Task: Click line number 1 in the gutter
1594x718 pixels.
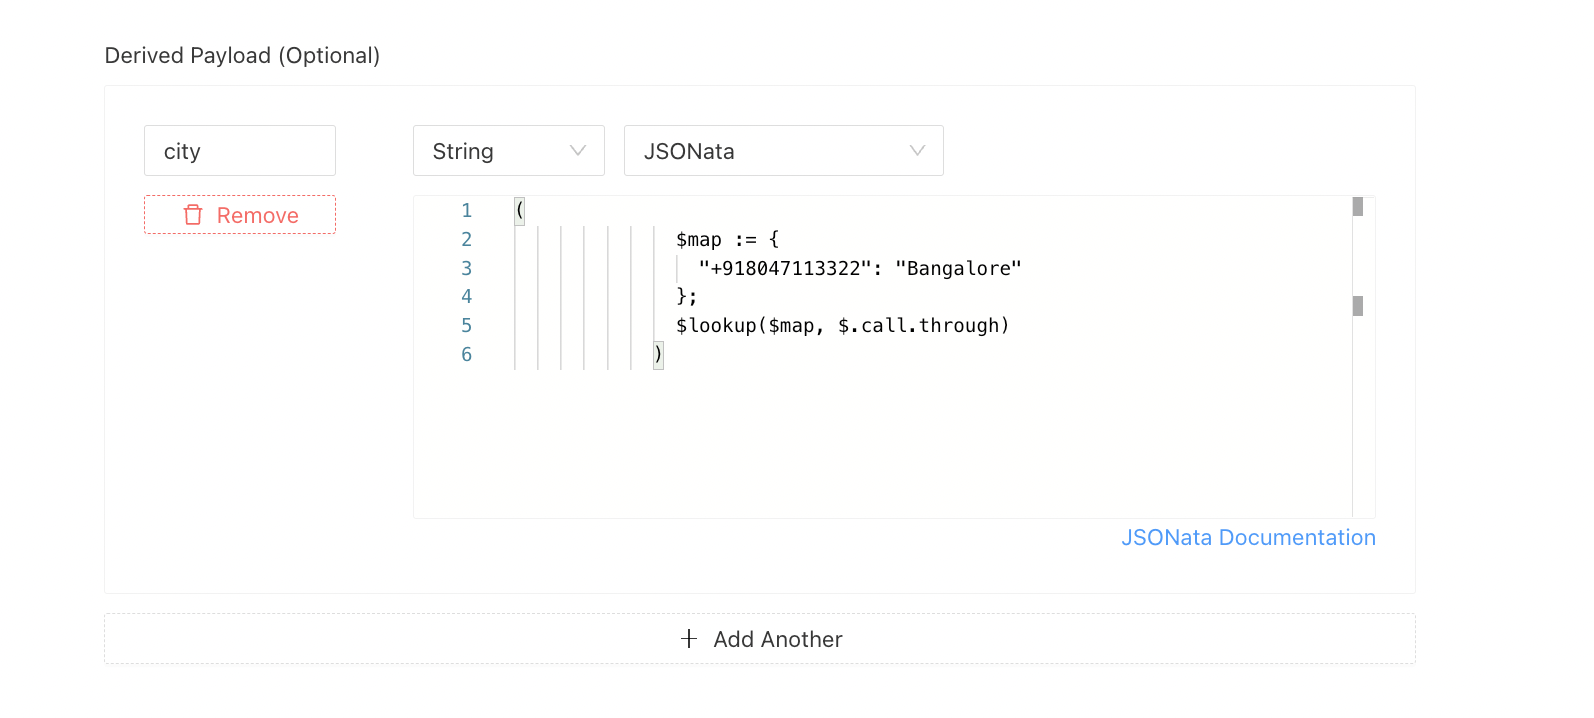Action: pos(466,211)
